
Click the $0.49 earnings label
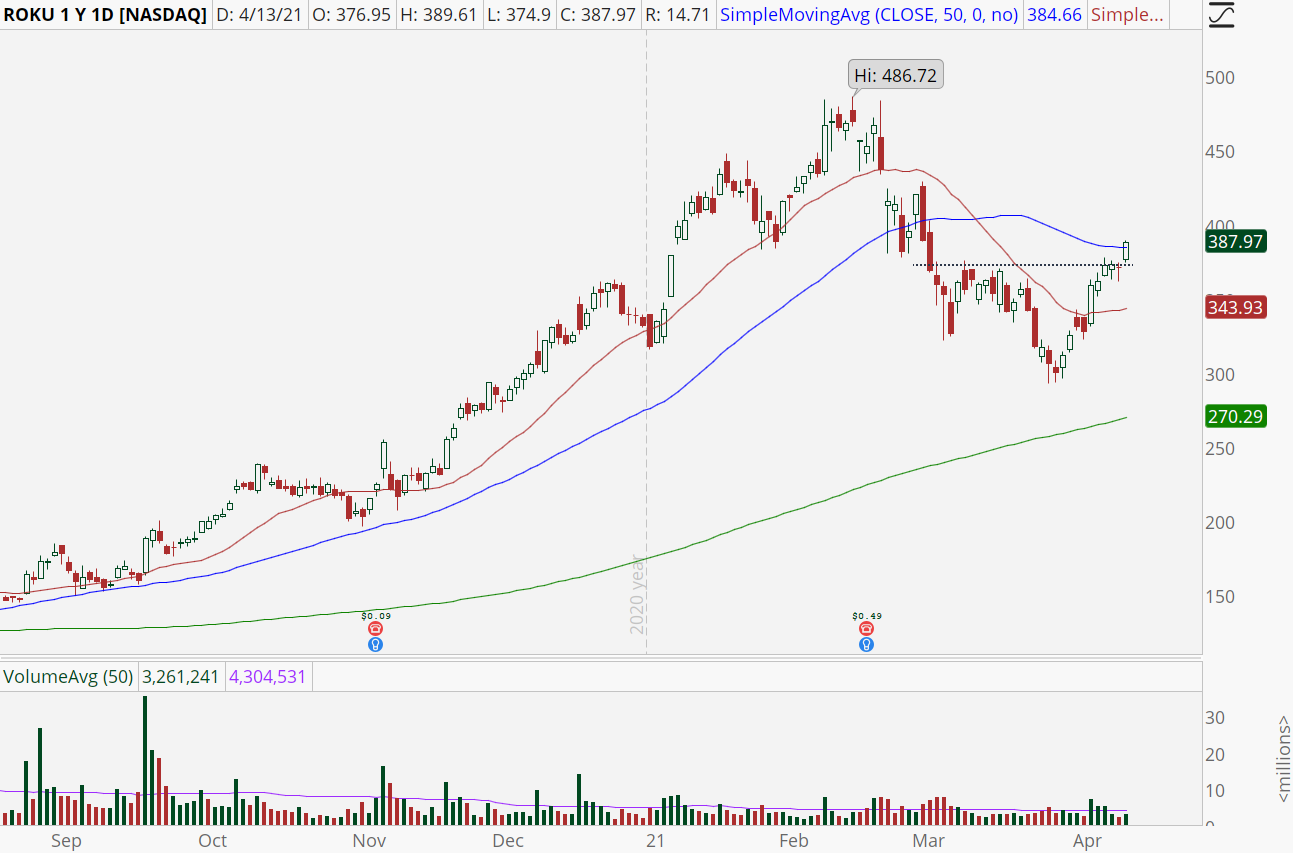coord(866,616)
